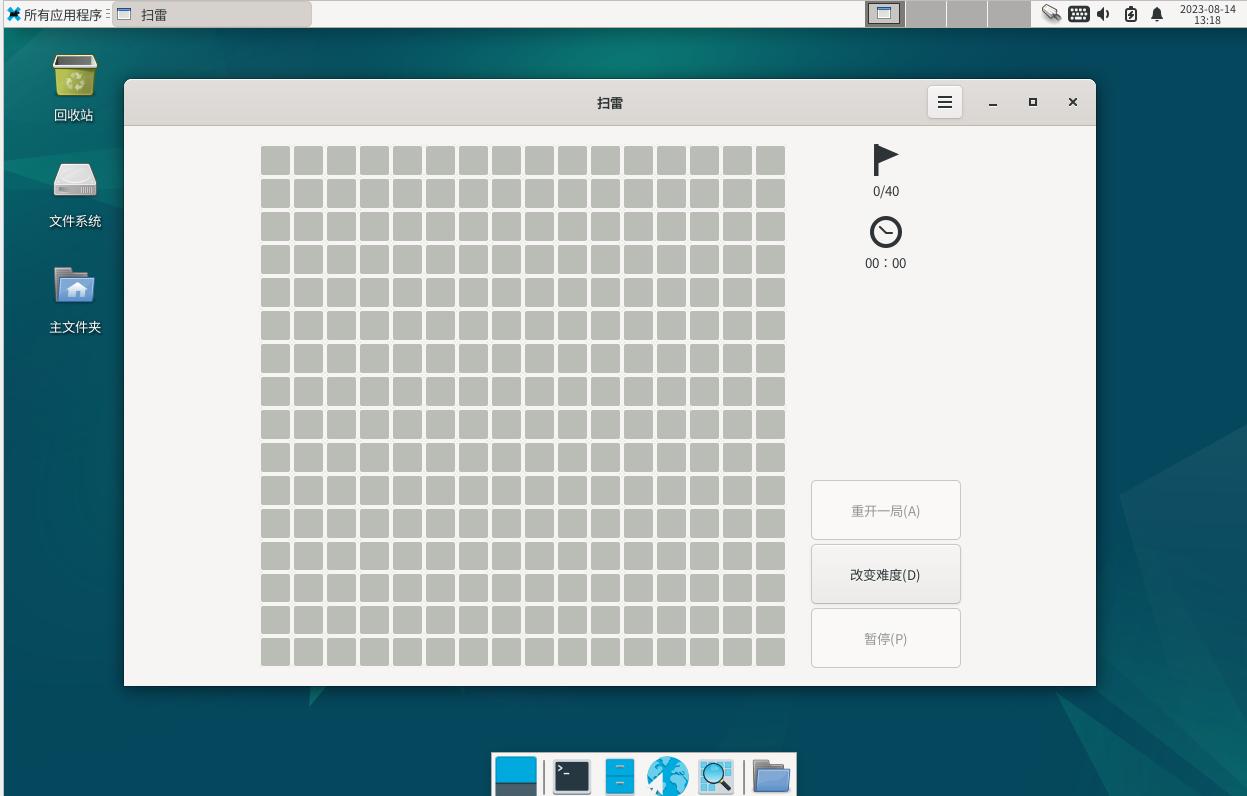Click the 重开一局(A) button
Screen dimensions: 1247x796
[886, 510]
